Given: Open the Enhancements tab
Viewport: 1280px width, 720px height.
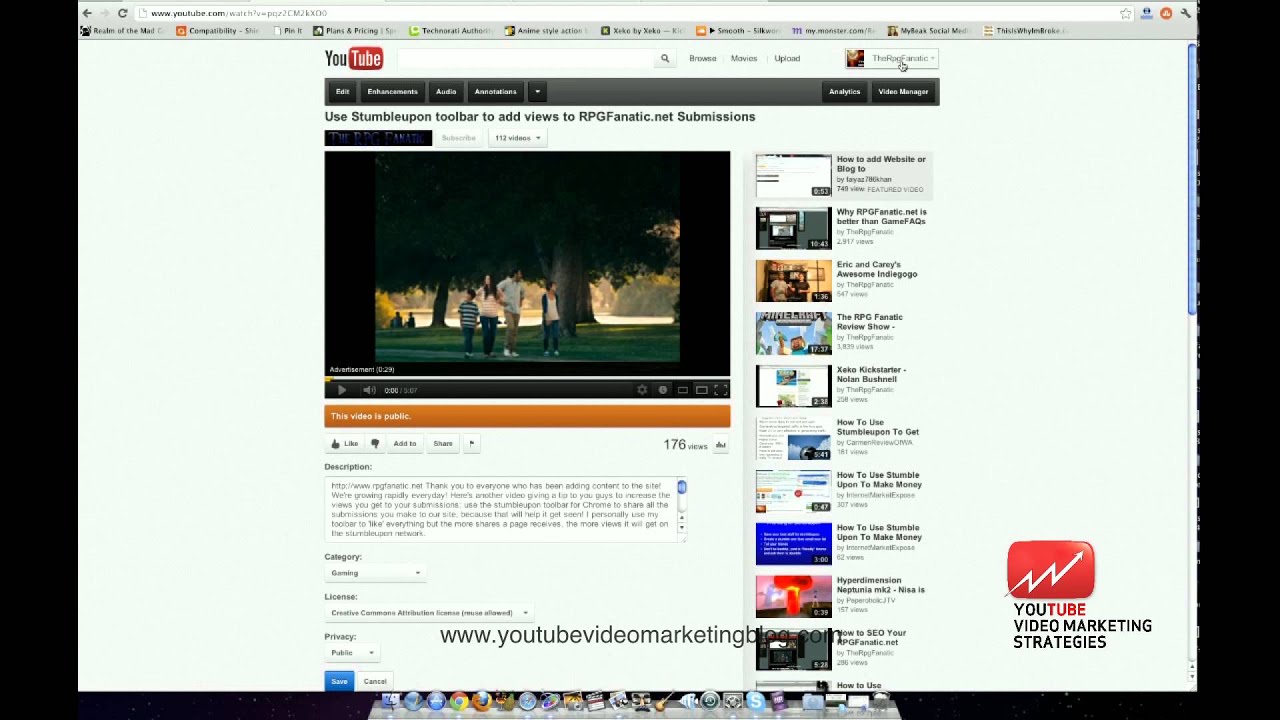Looking at the screenshot, I should point(392,92).
